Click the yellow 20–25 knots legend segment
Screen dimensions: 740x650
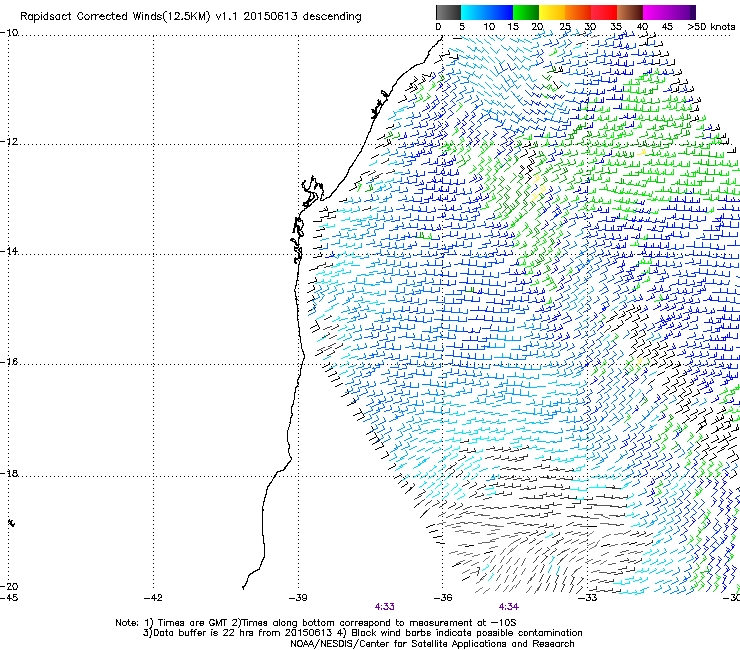(x=552, y=12)
